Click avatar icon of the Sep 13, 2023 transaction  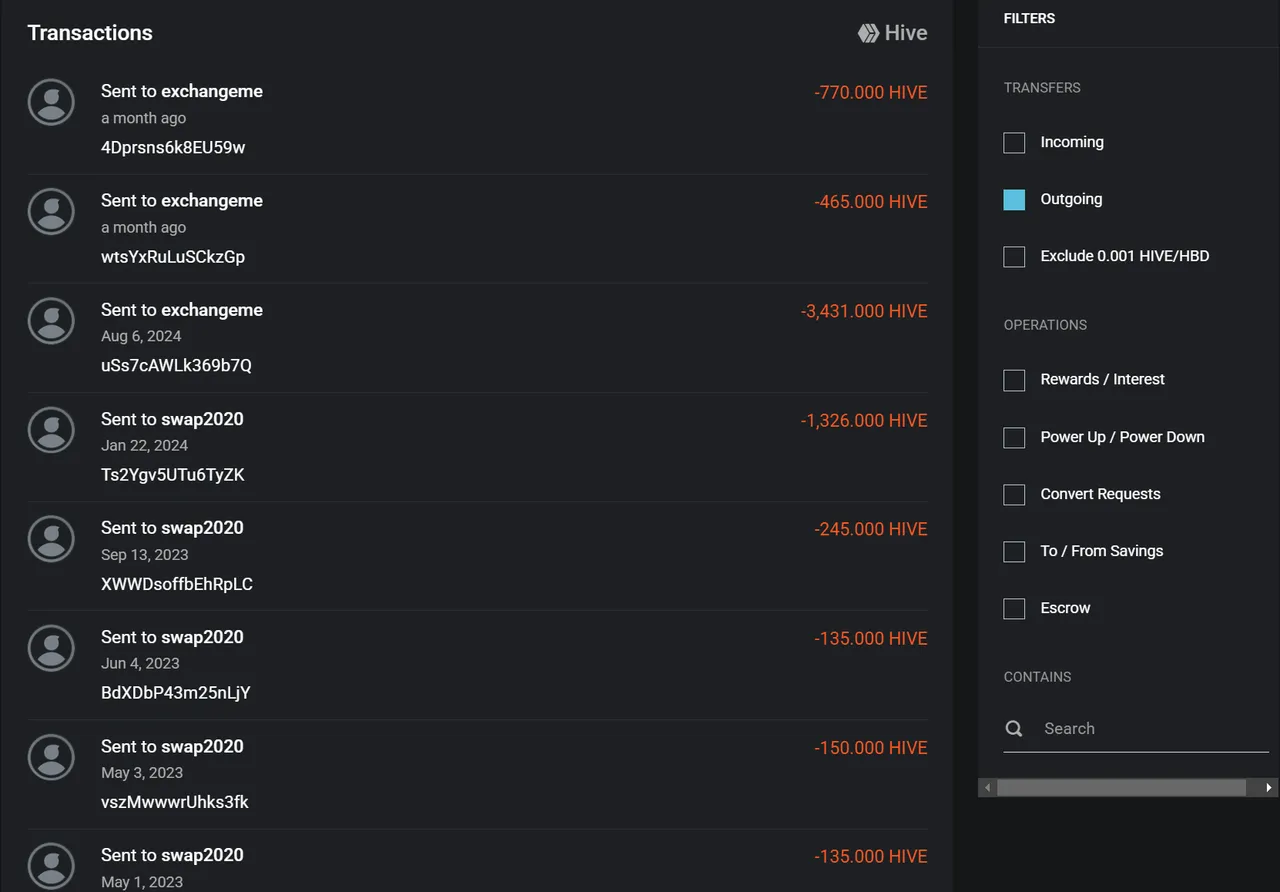(51, 538)
